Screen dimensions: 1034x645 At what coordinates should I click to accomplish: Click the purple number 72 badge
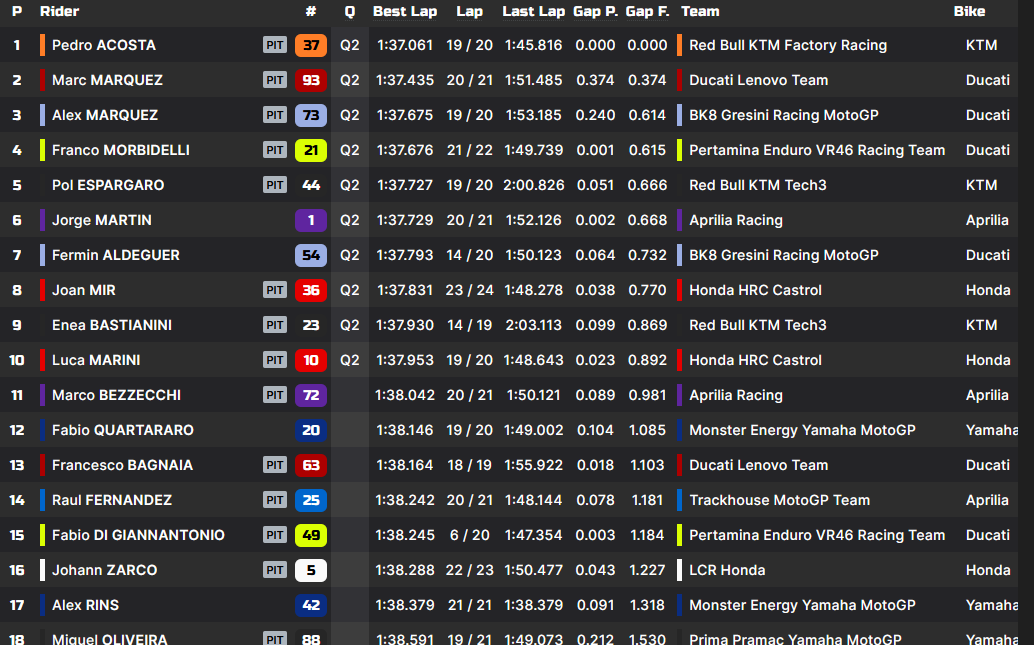click(x=311, y=394)
